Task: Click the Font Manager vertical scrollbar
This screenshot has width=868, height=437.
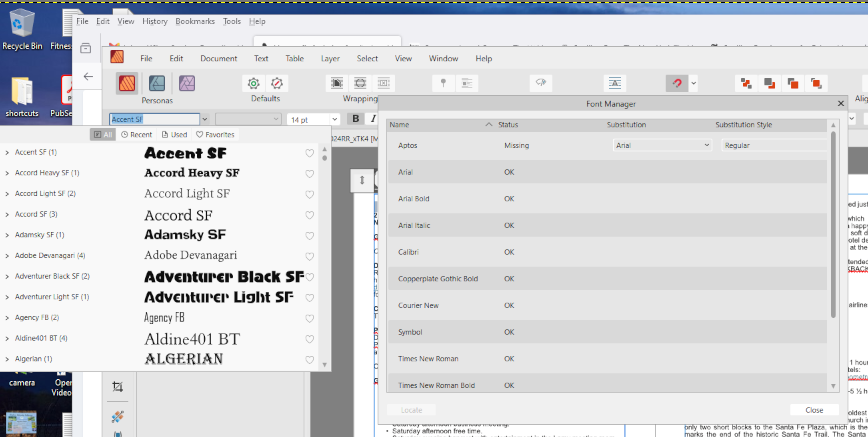Action: point(833,225)
